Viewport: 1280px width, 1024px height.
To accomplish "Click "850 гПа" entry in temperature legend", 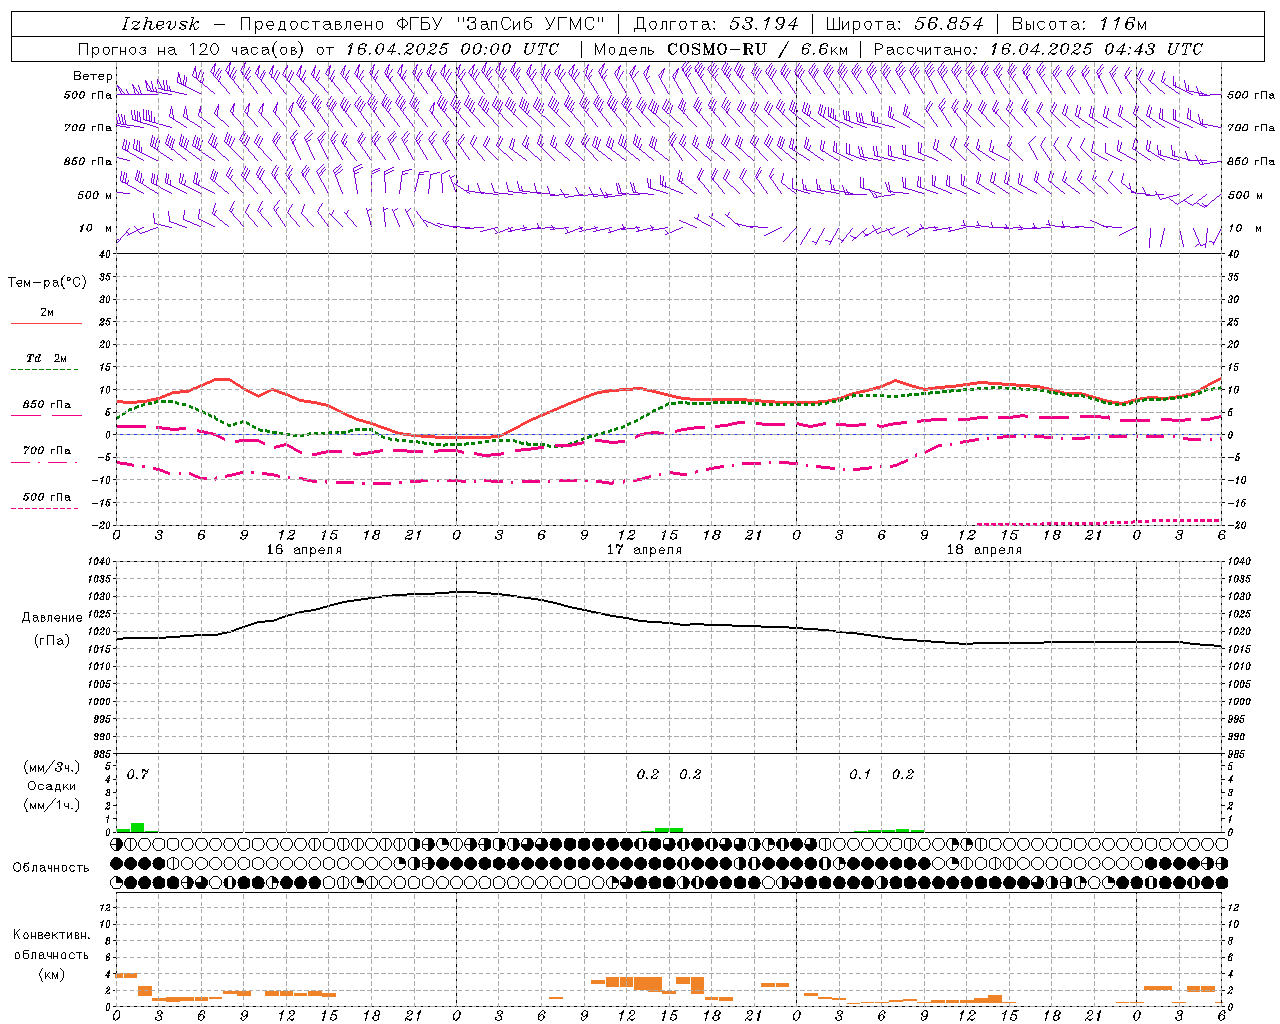I will [47, 405].
